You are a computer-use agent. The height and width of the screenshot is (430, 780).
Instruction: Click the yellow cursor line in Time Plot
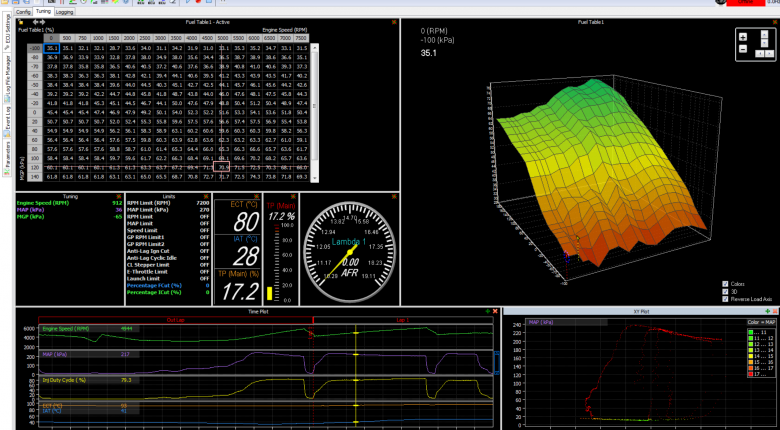click(x=356, y=376)
